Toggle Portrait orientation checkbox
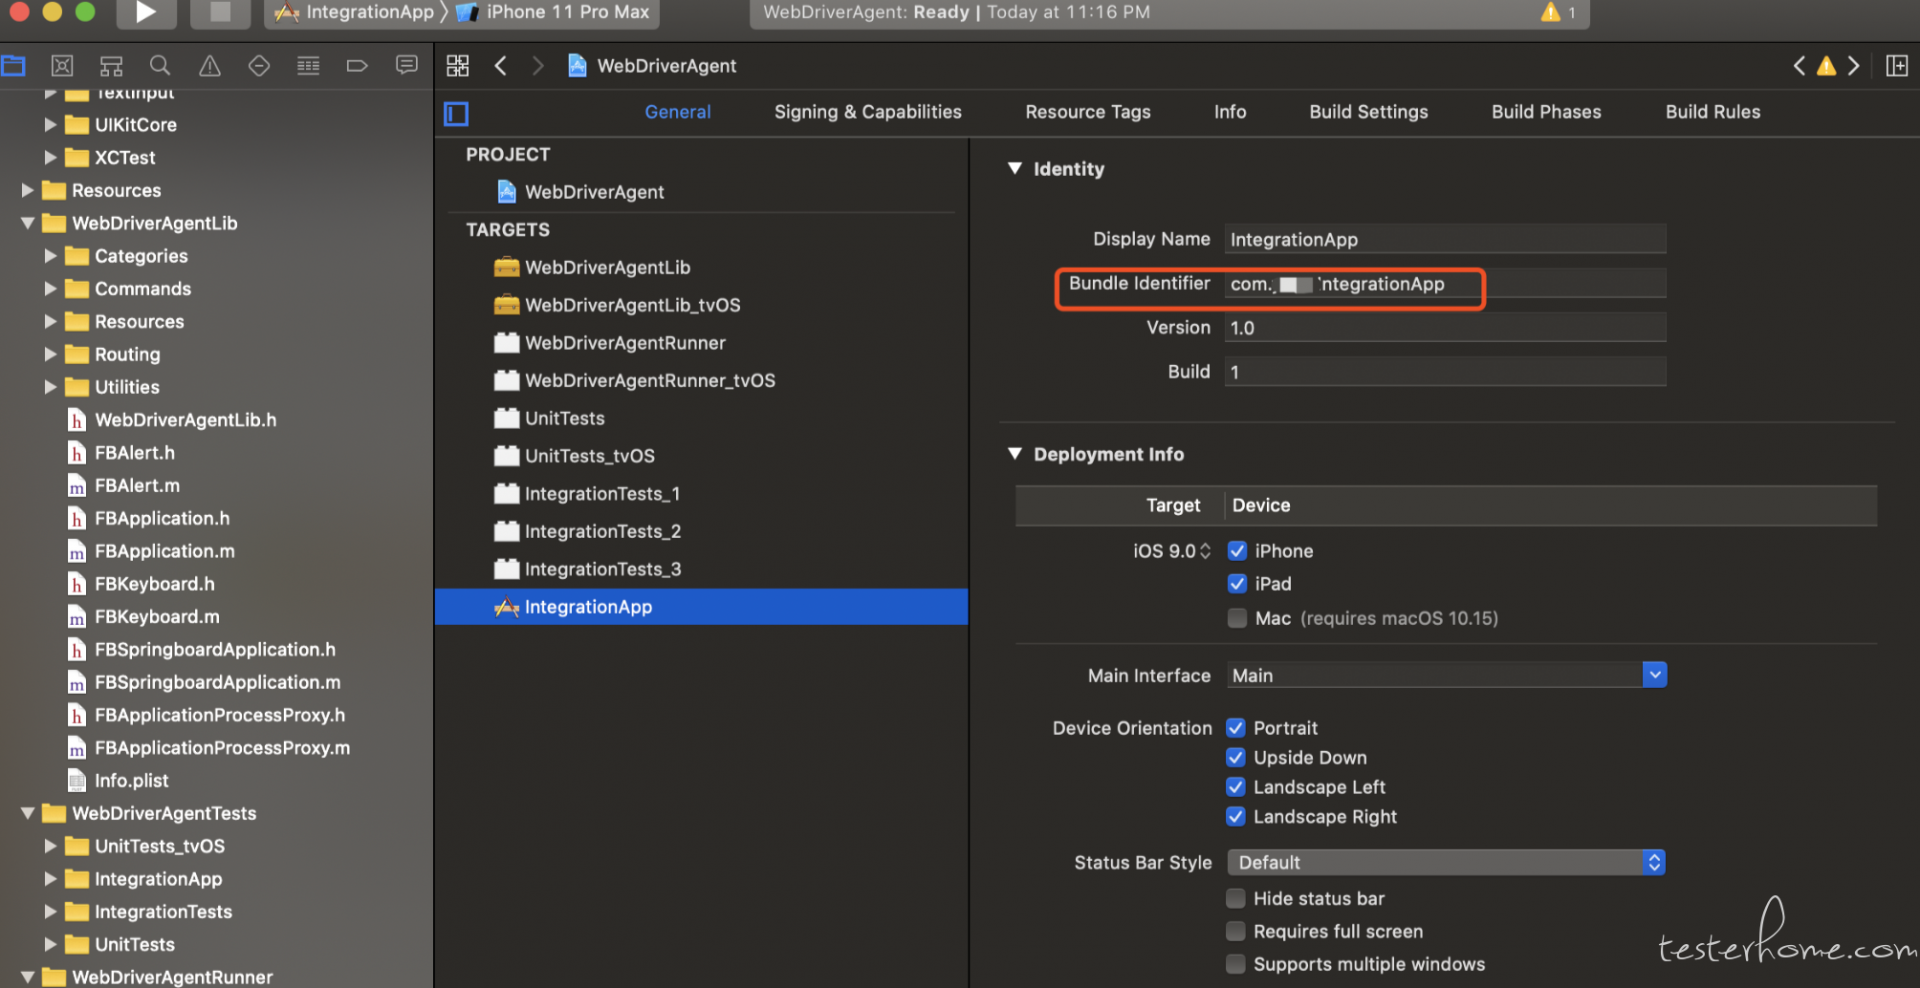This screenshot has width=1920, height=988. 1236,728
